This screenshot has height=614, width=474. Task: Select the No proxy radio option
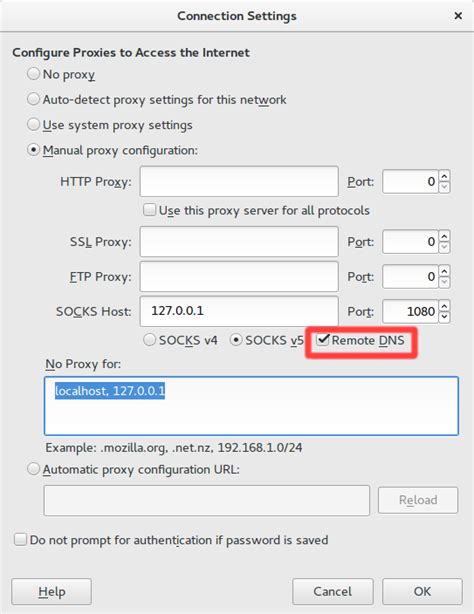pos(34,74)
